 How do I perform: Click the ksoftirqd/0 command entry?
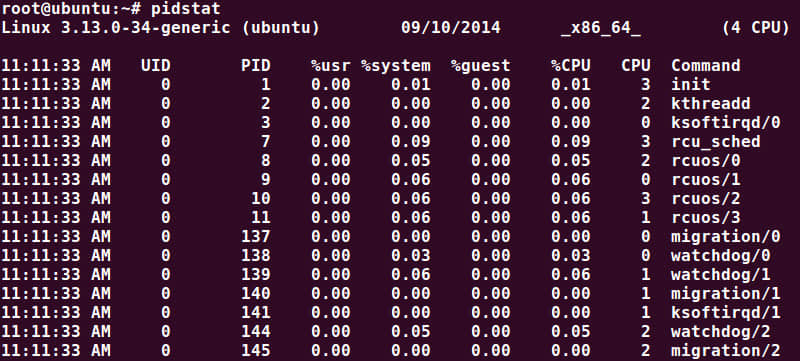[726, 122]
